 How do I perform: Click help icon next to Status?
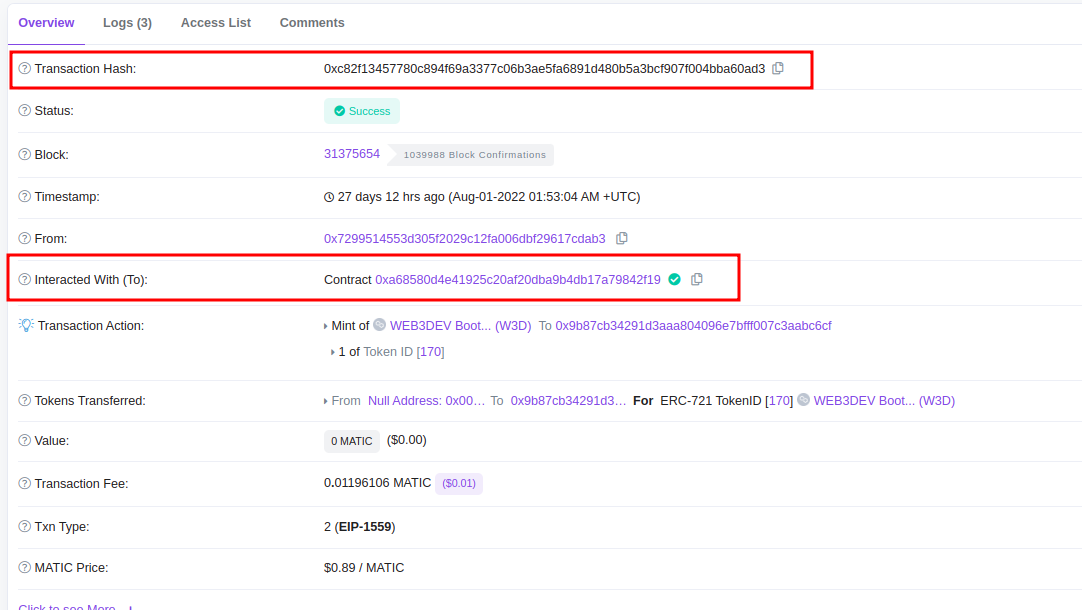coord(25,111)
